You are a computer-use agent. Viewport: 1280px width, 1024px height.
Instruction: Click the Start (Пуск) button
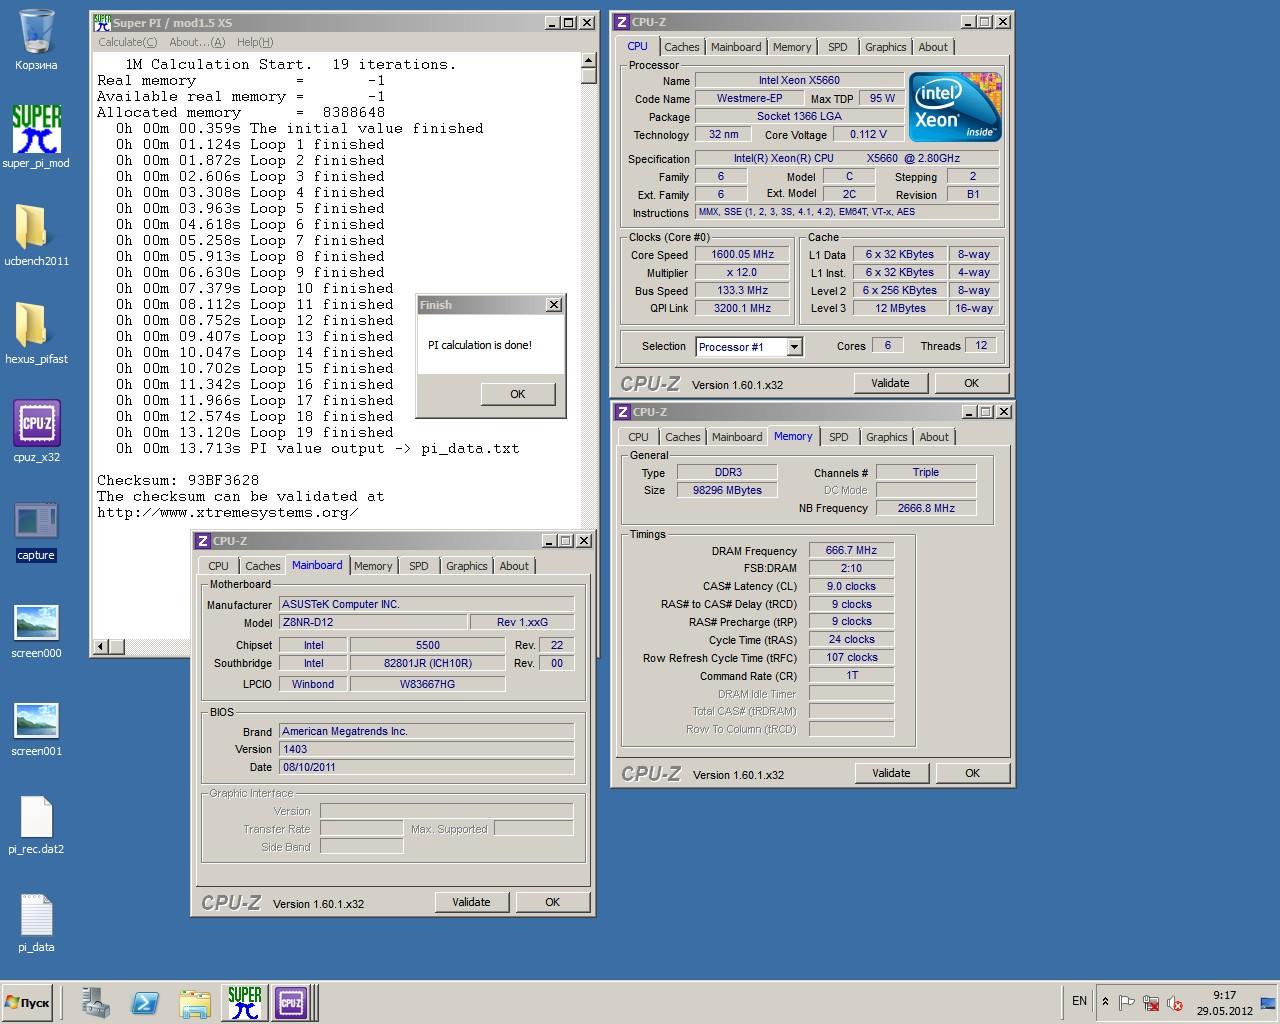[x=28, y=1002]
